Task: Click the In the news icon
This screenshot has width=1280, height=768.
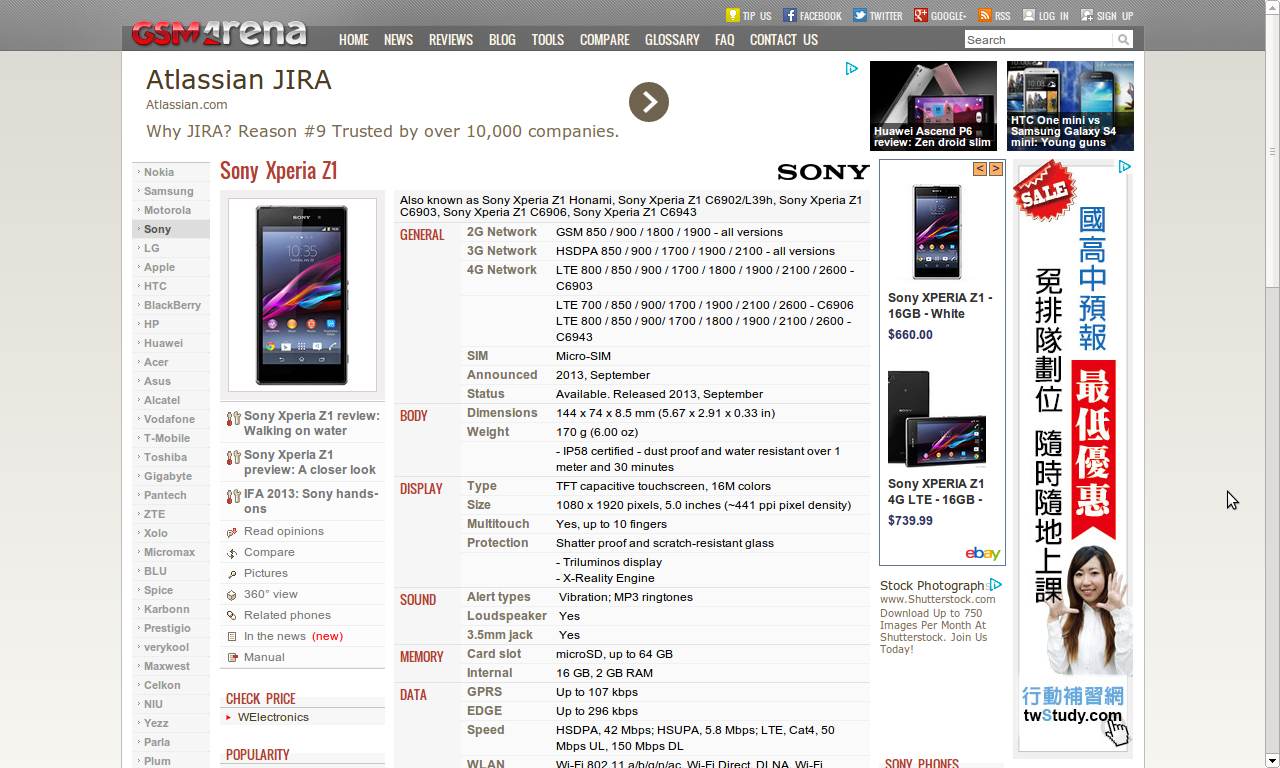Action: (x=232, y=637)
